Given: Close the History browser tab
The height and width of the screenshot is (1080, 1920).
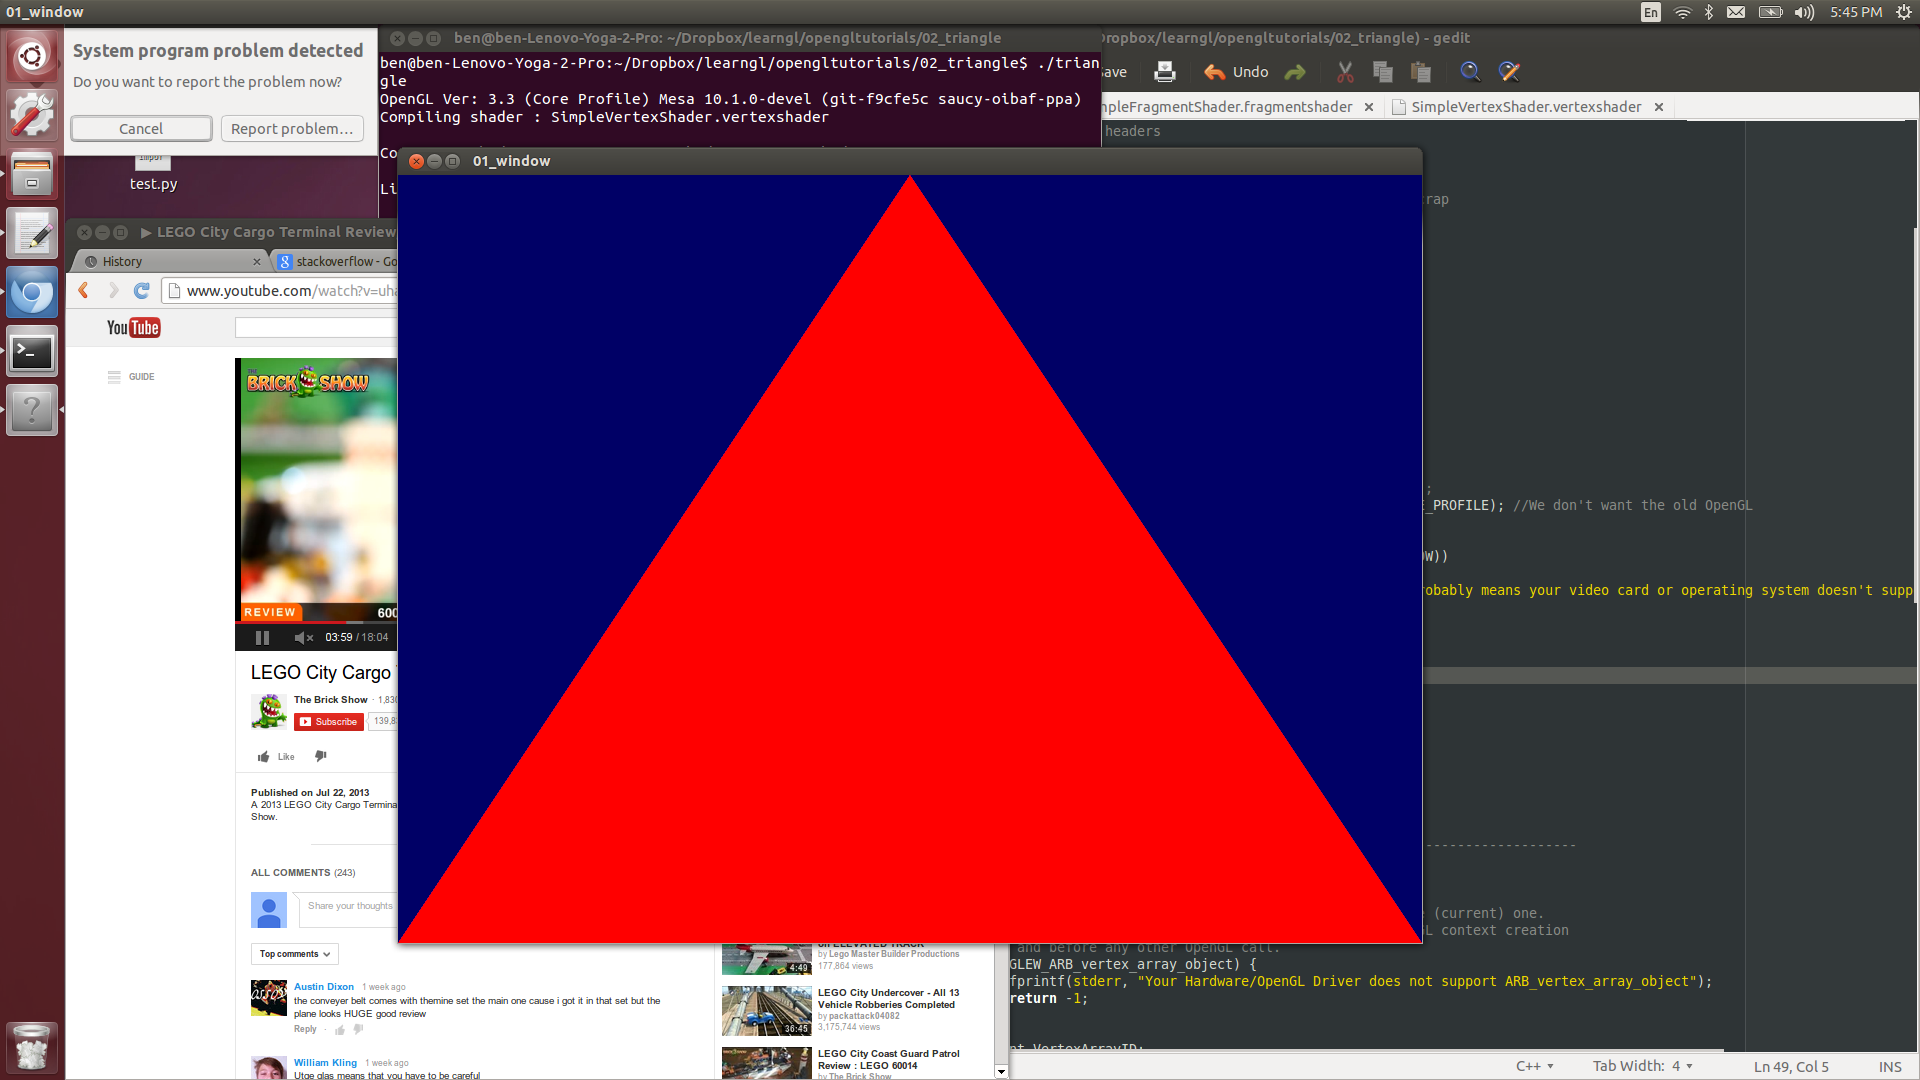Looking at the screenshot, I should (257, 262).
